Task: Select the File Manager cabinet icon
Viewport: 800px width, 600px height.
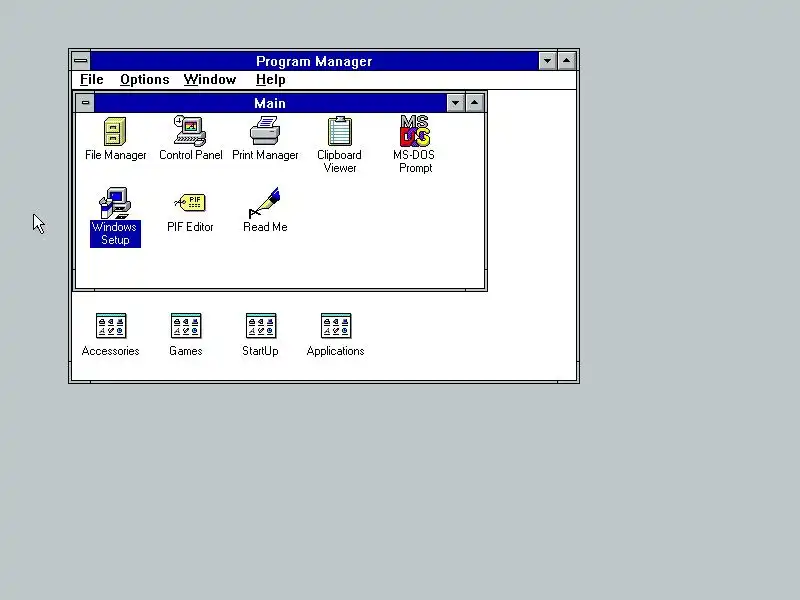Action: (x=115, y=132)
